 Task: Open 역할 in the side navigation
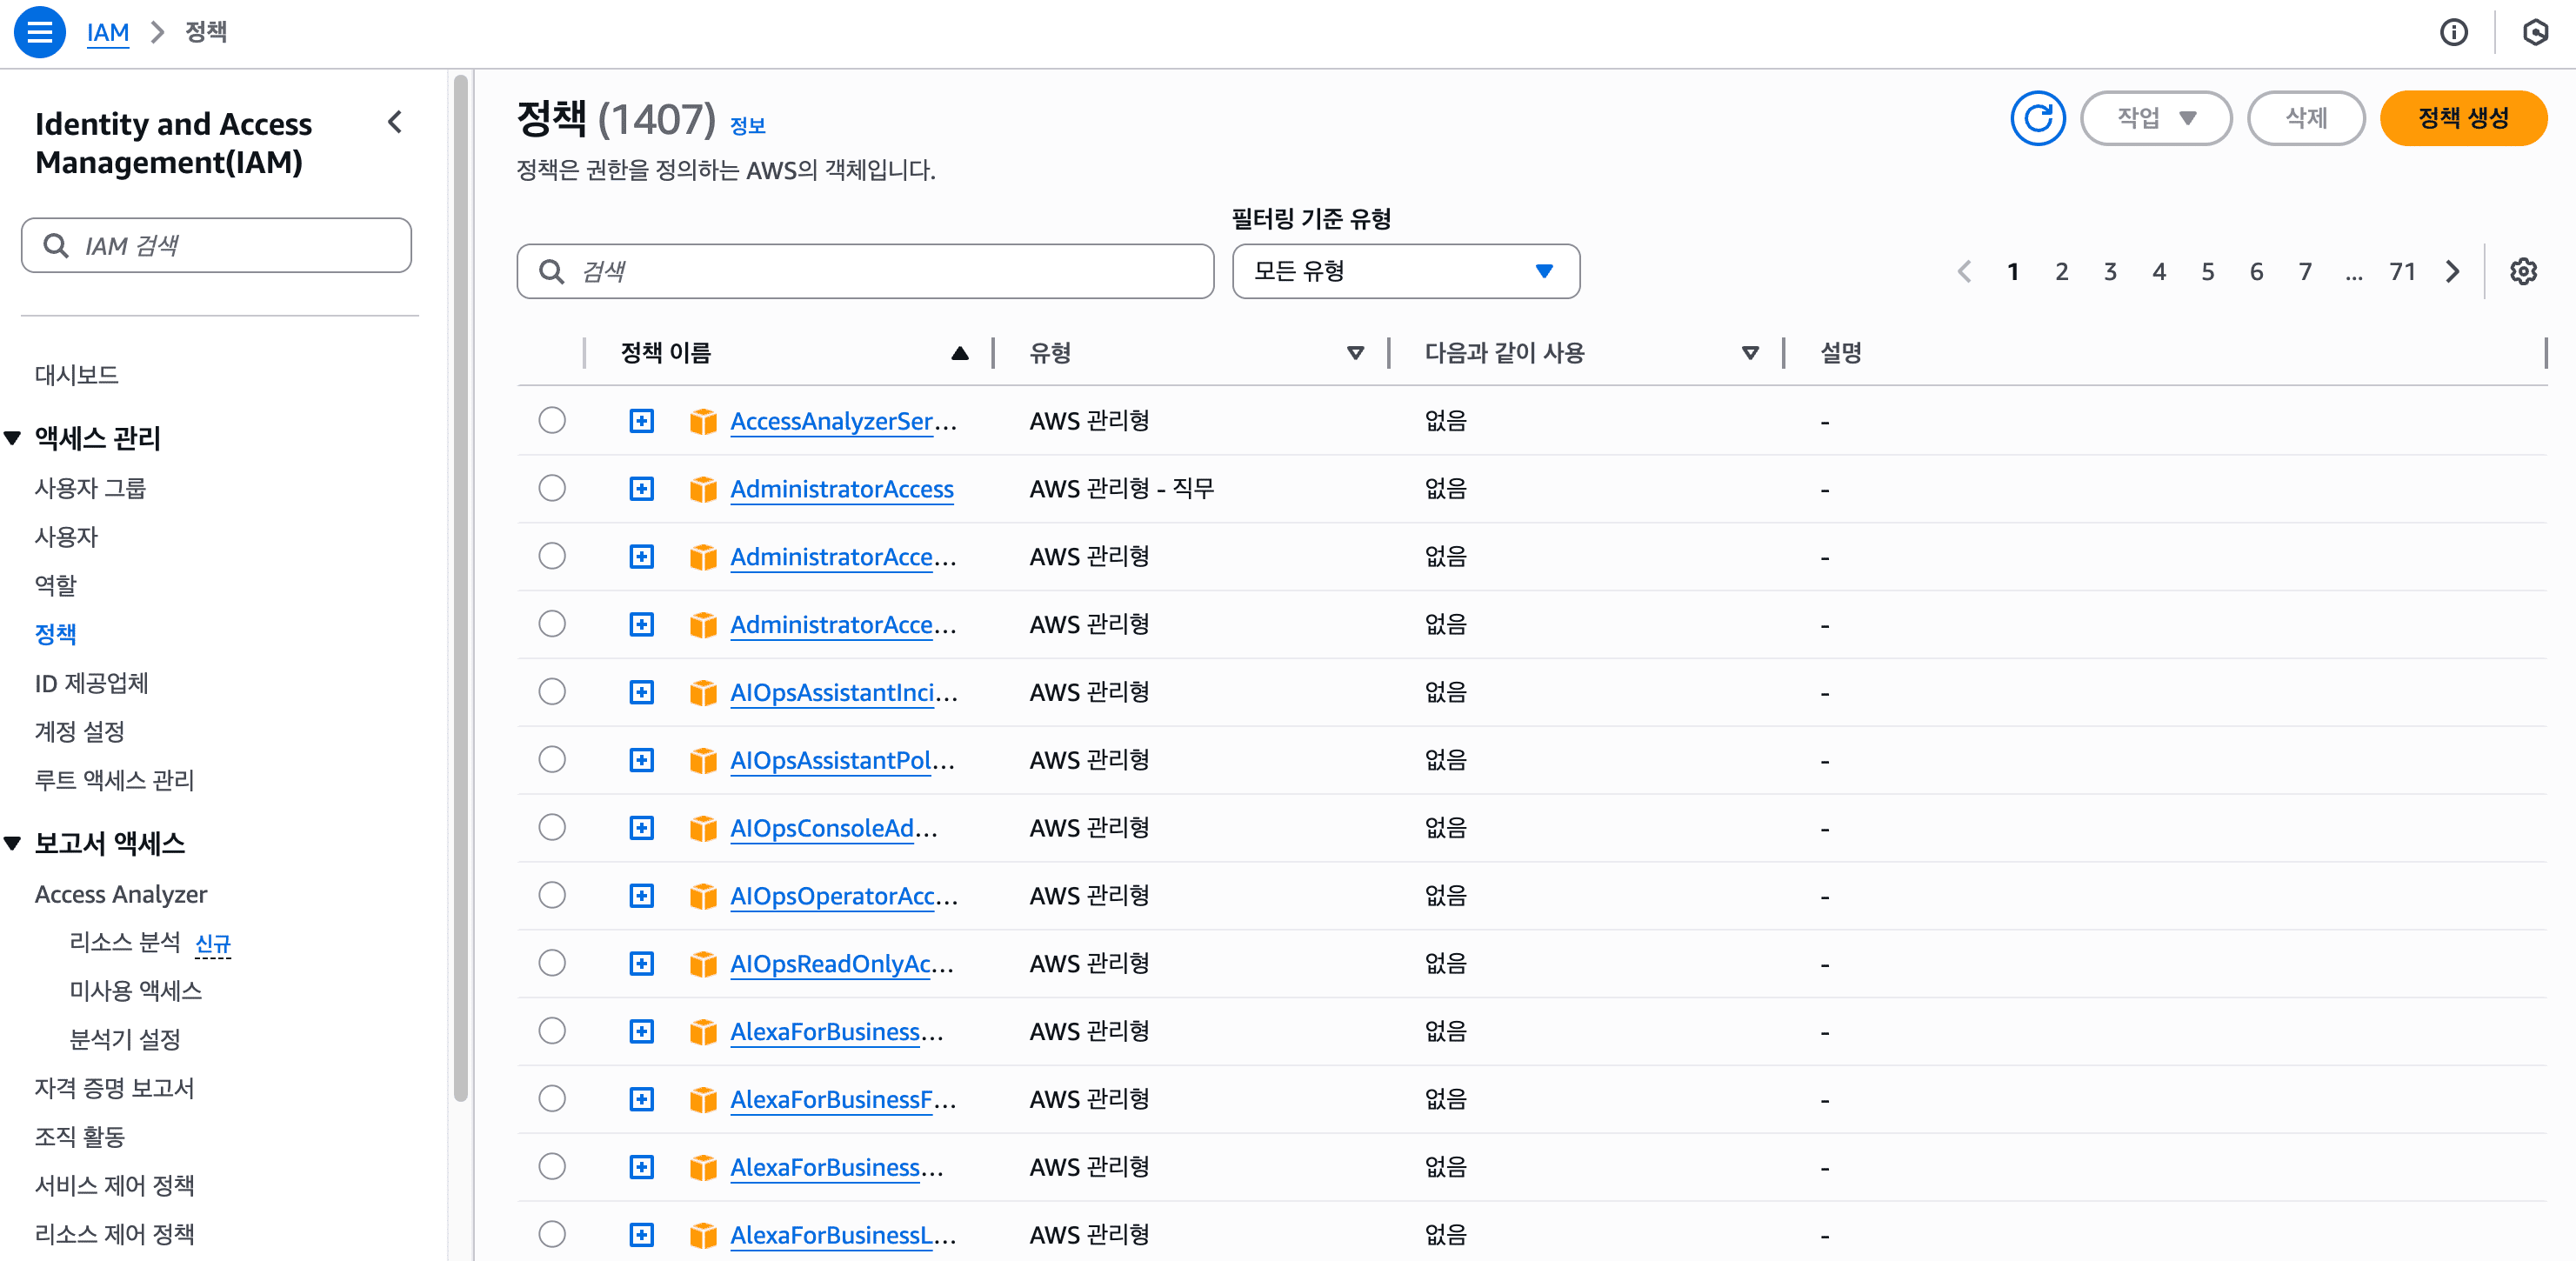(56, 585)
